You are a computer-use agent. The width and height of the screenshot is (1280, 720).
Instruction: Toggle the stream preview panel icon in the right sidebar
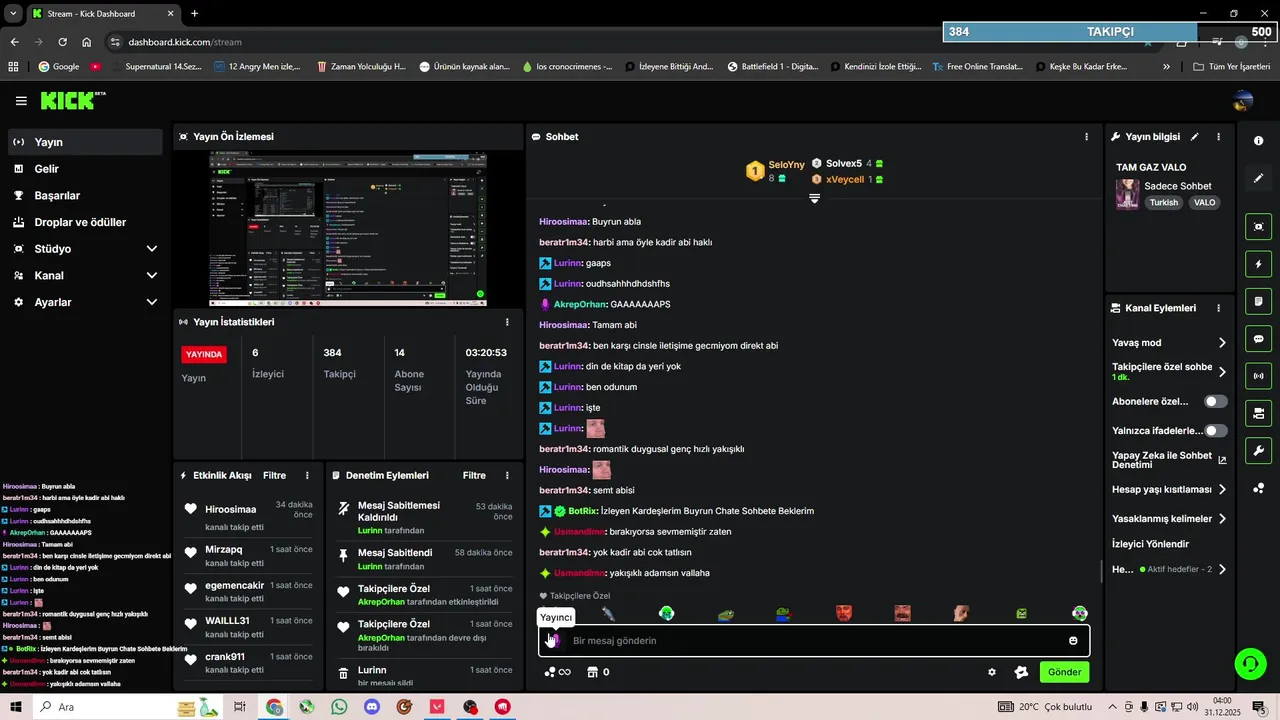pyautogui.click(x=1258, y=227)
